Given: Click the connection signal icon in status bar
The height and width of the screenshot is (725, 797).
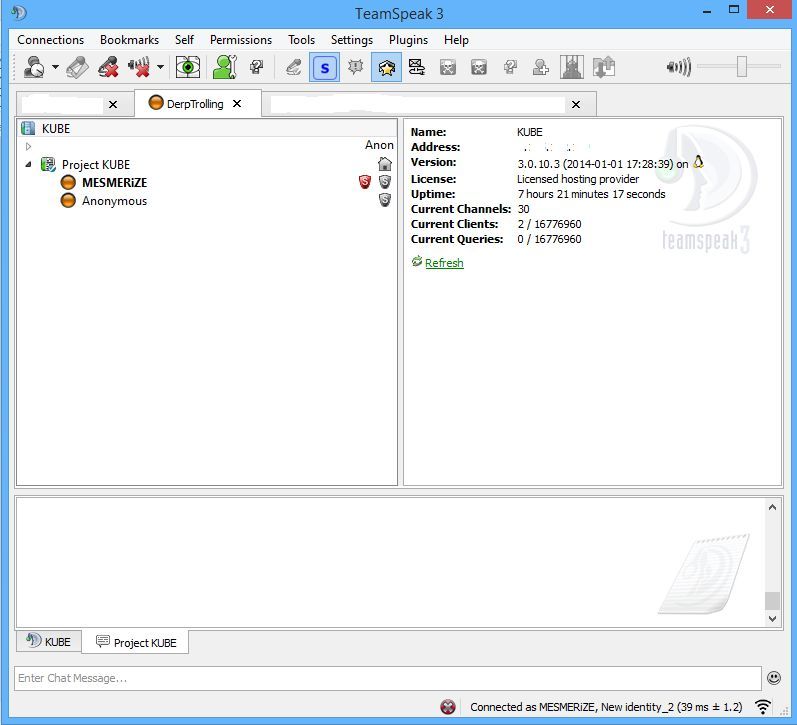Looking at the screenshot, I should coord(763,707).
